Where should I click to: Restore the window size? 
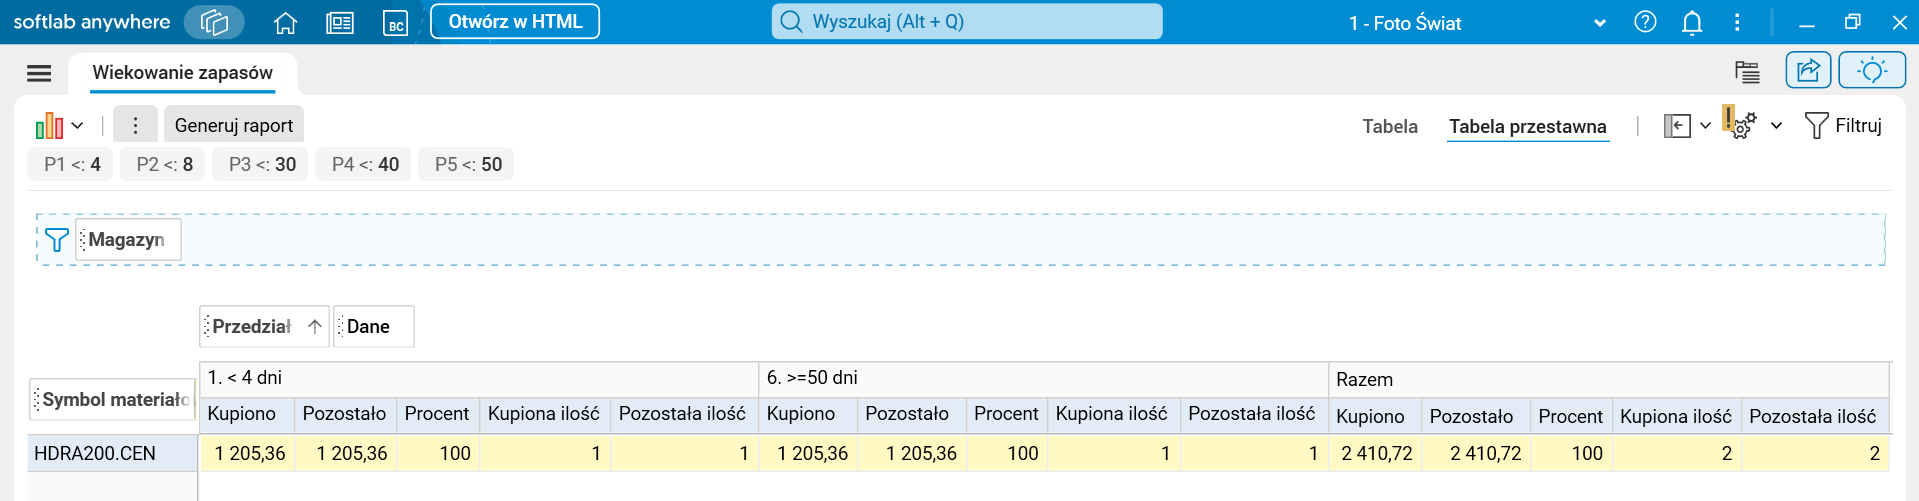point(1853,22)
